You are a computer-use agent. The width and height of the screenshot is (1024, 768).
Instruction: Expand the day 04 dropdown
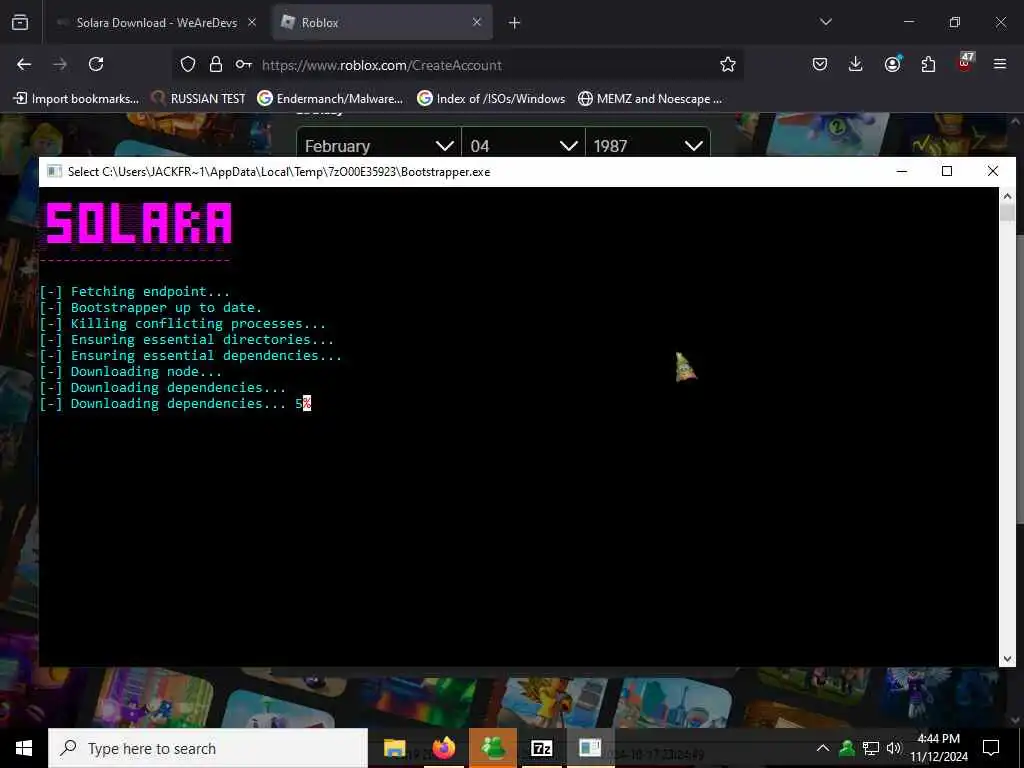(x=523, y=145)
